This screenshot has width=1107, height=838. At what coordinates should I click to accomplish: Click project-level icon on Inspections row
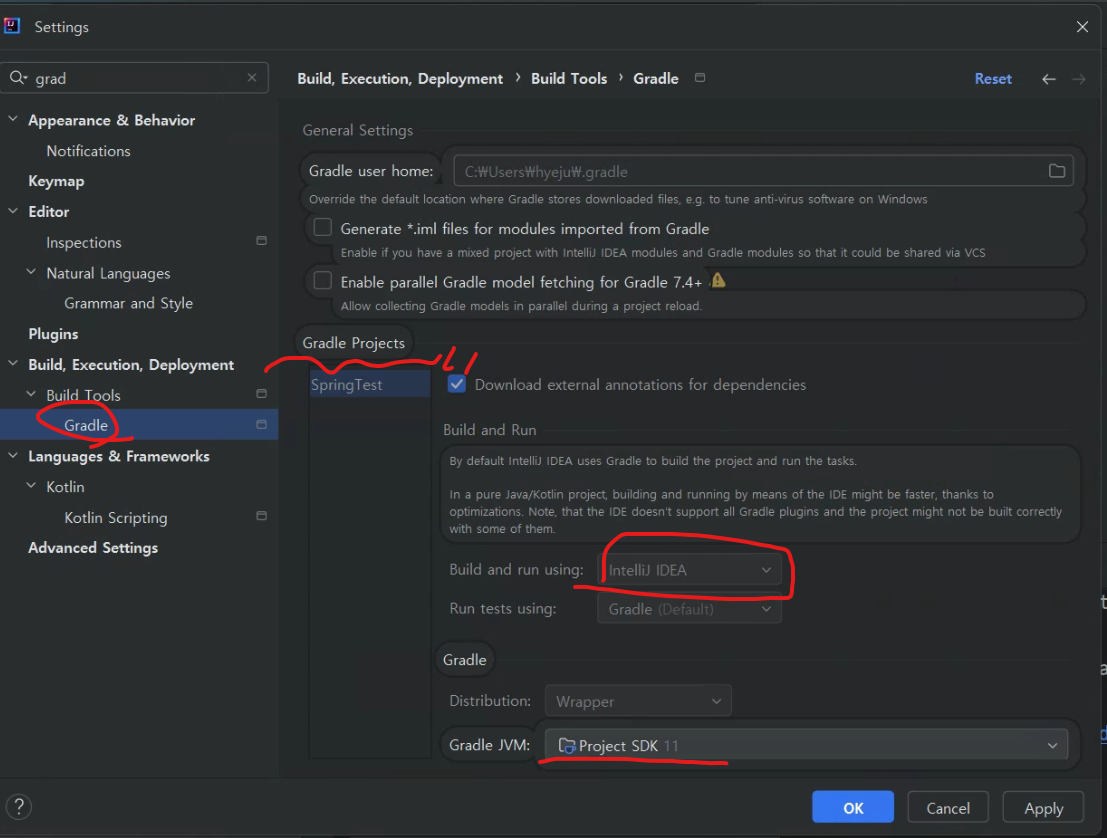point(261,241)
